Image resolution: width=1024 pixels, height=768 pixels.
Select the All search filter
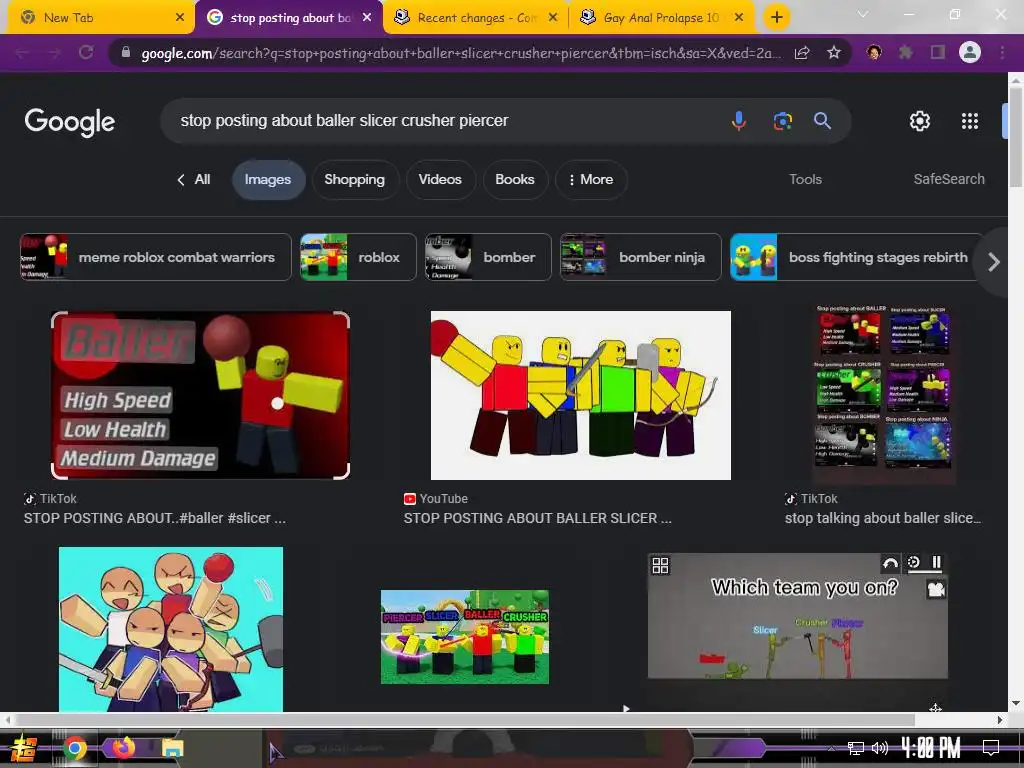193,180
